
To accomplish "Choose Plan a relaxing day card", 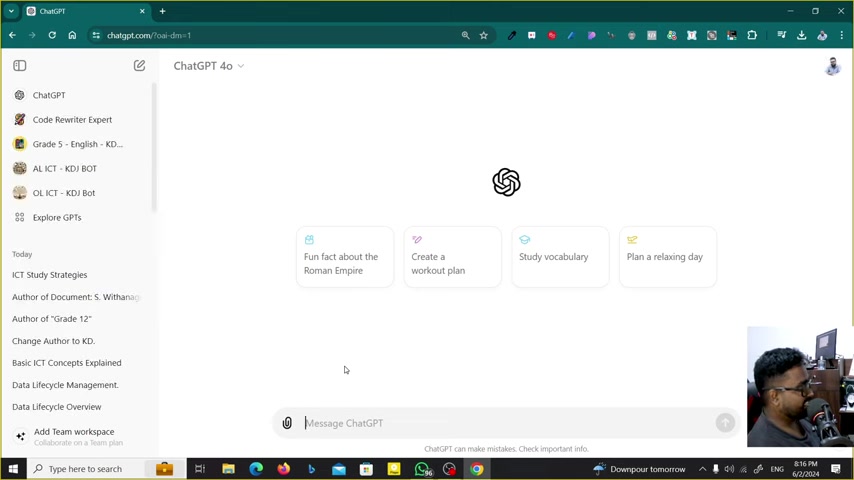I will [x=668, y=257].
